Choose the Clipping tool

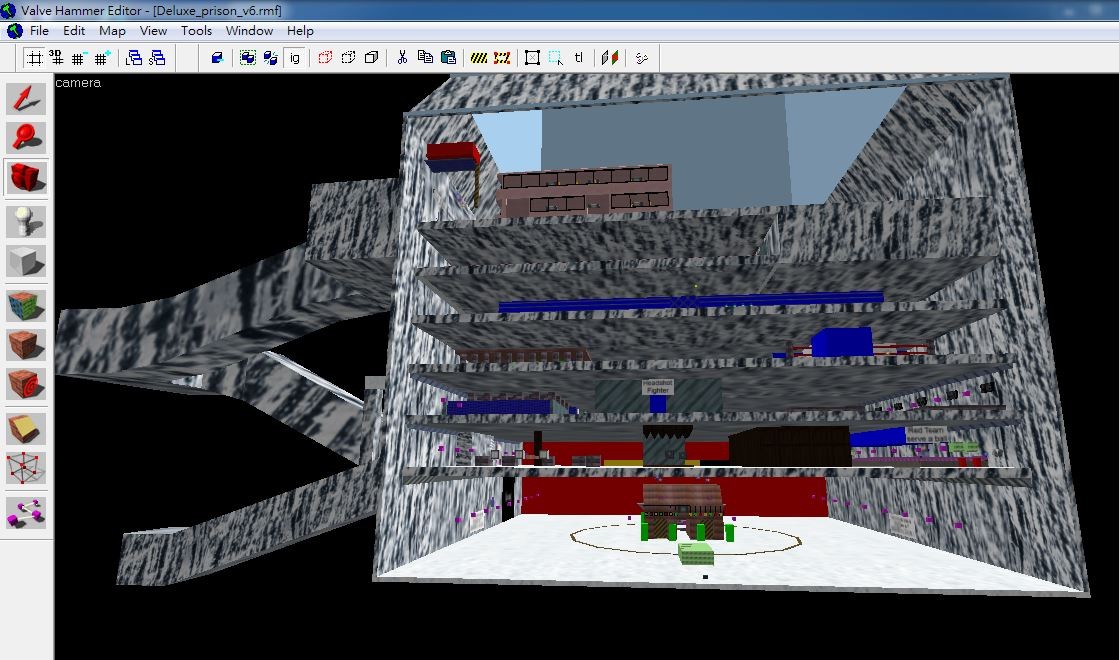click(x=26, y=429)
